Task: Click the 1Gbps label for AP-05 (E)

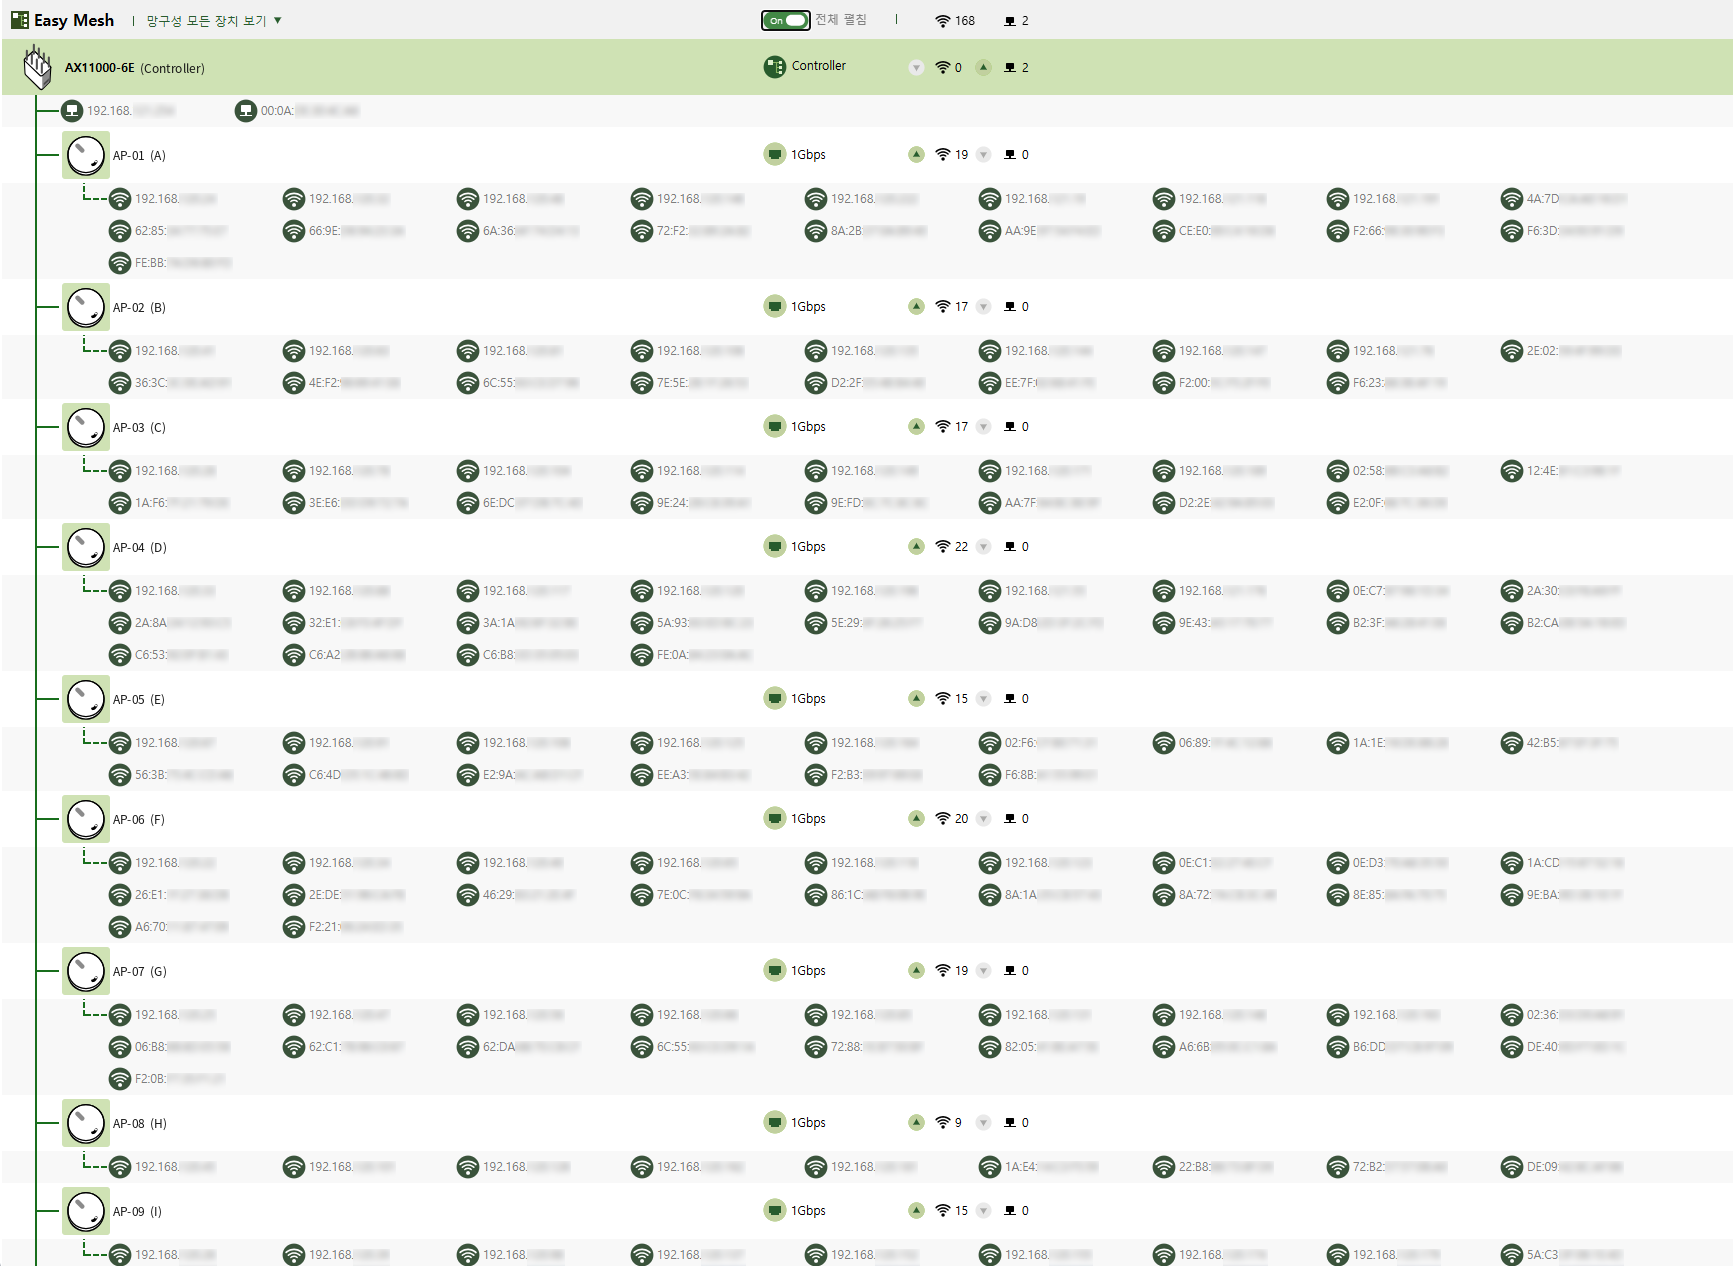Action: click(x=808, y=699)
